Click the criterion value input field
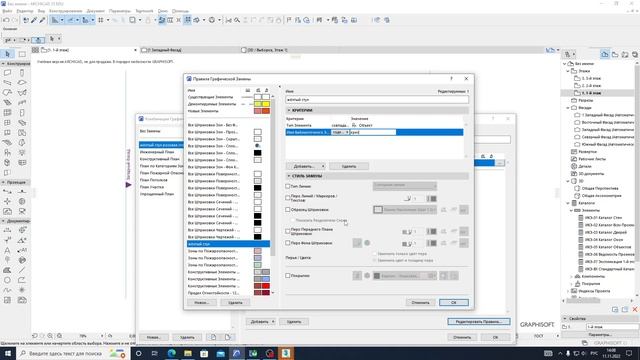The height and width of the screenshot is (360, 640). point(373,132)
